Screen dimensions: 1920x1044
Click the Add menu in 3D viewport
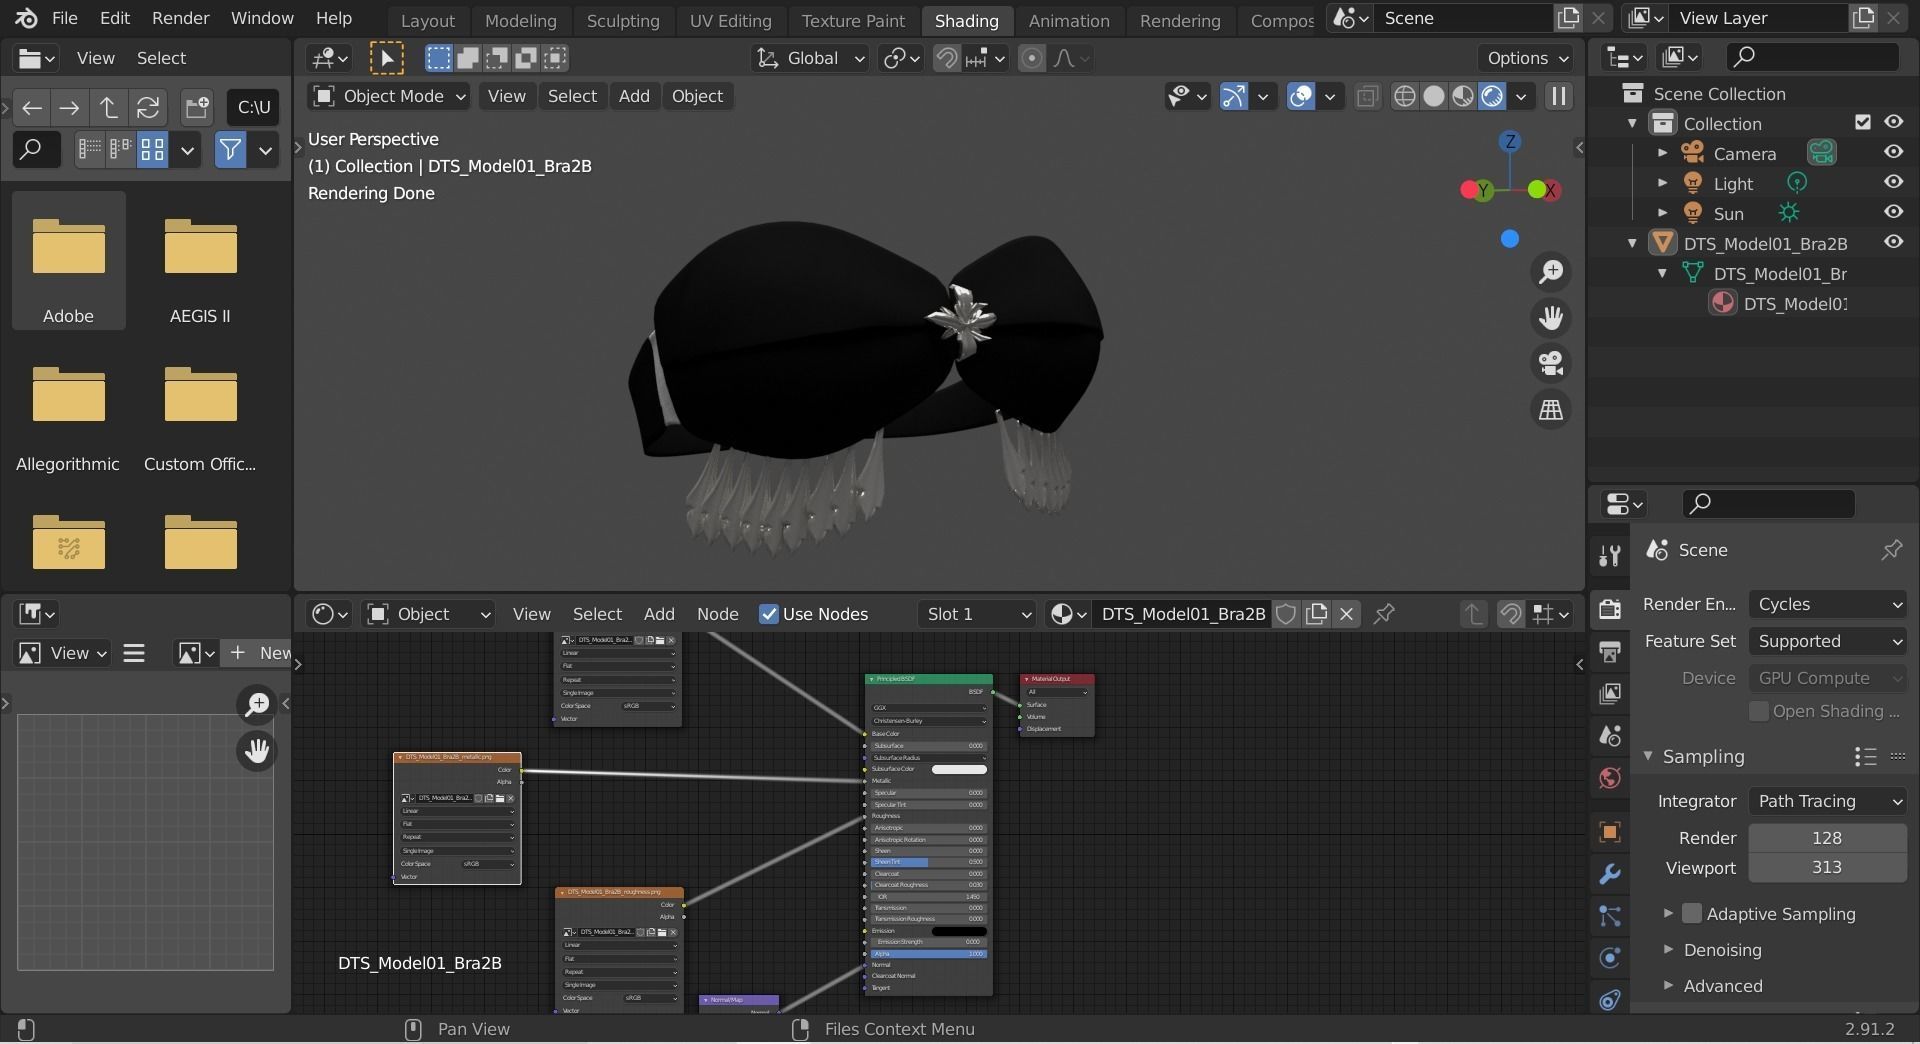tap(634, 96)
